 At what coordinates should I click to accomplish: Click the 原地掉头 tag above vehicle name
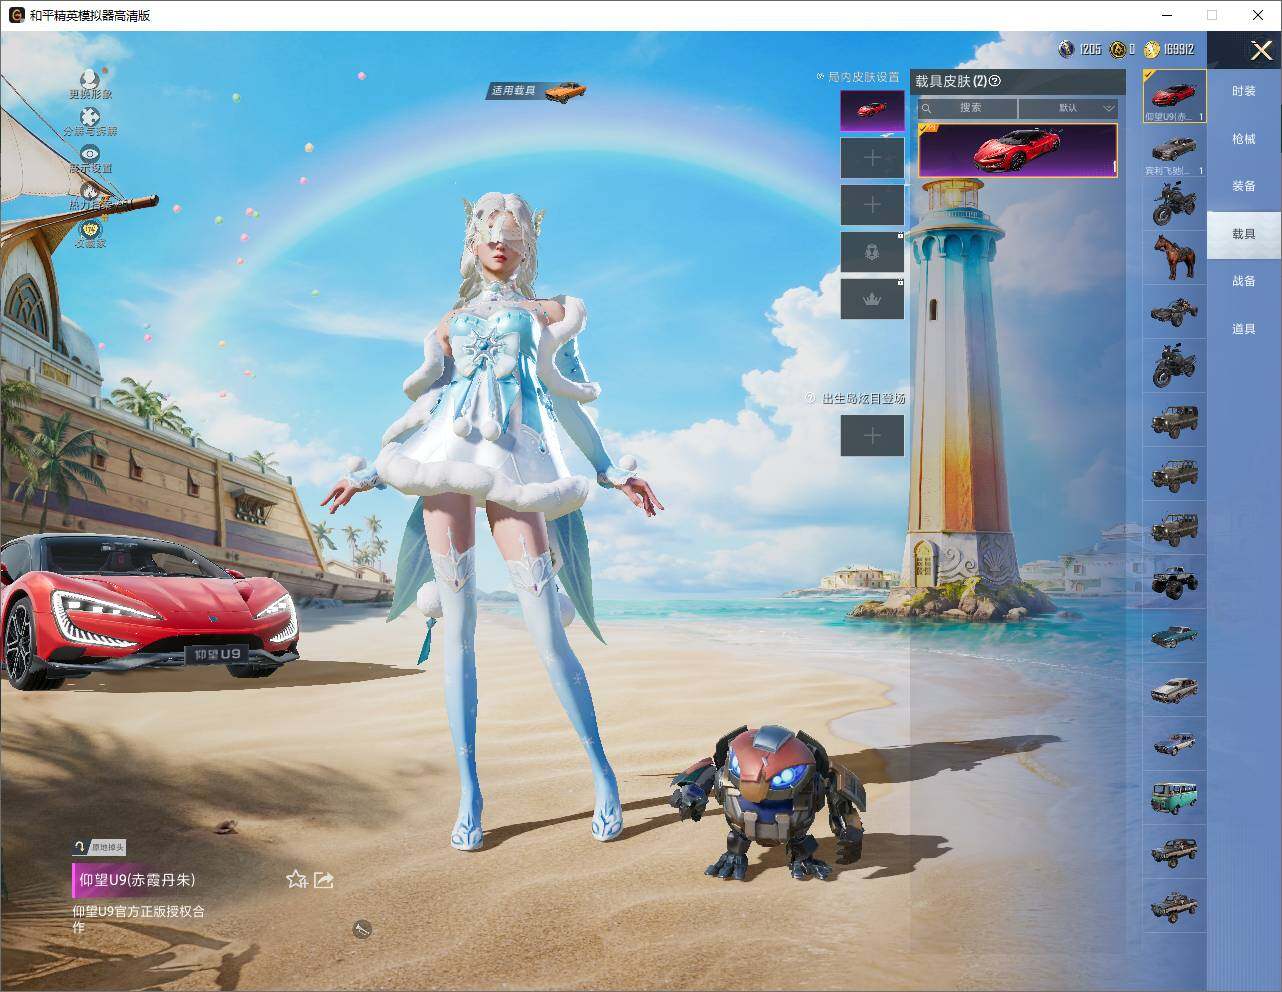click(99, 847)
